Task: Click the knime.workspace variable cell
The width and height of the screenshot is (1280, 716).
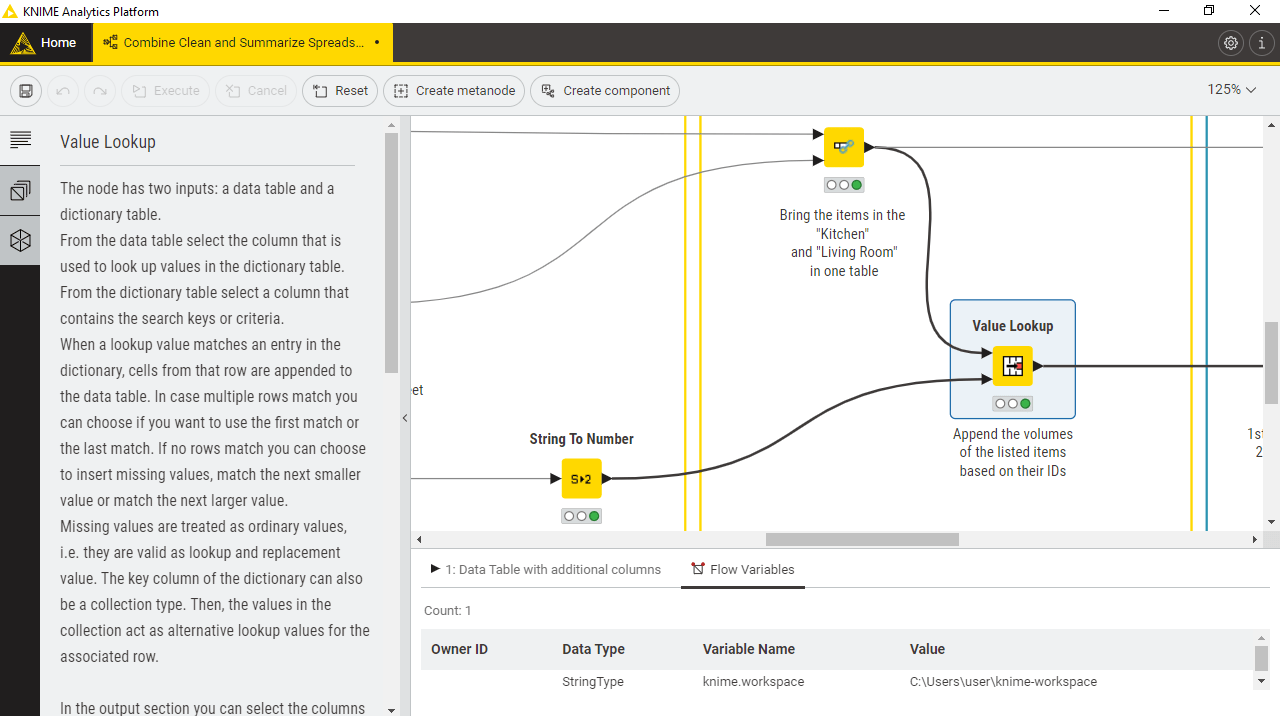Action: pos(753,682)
